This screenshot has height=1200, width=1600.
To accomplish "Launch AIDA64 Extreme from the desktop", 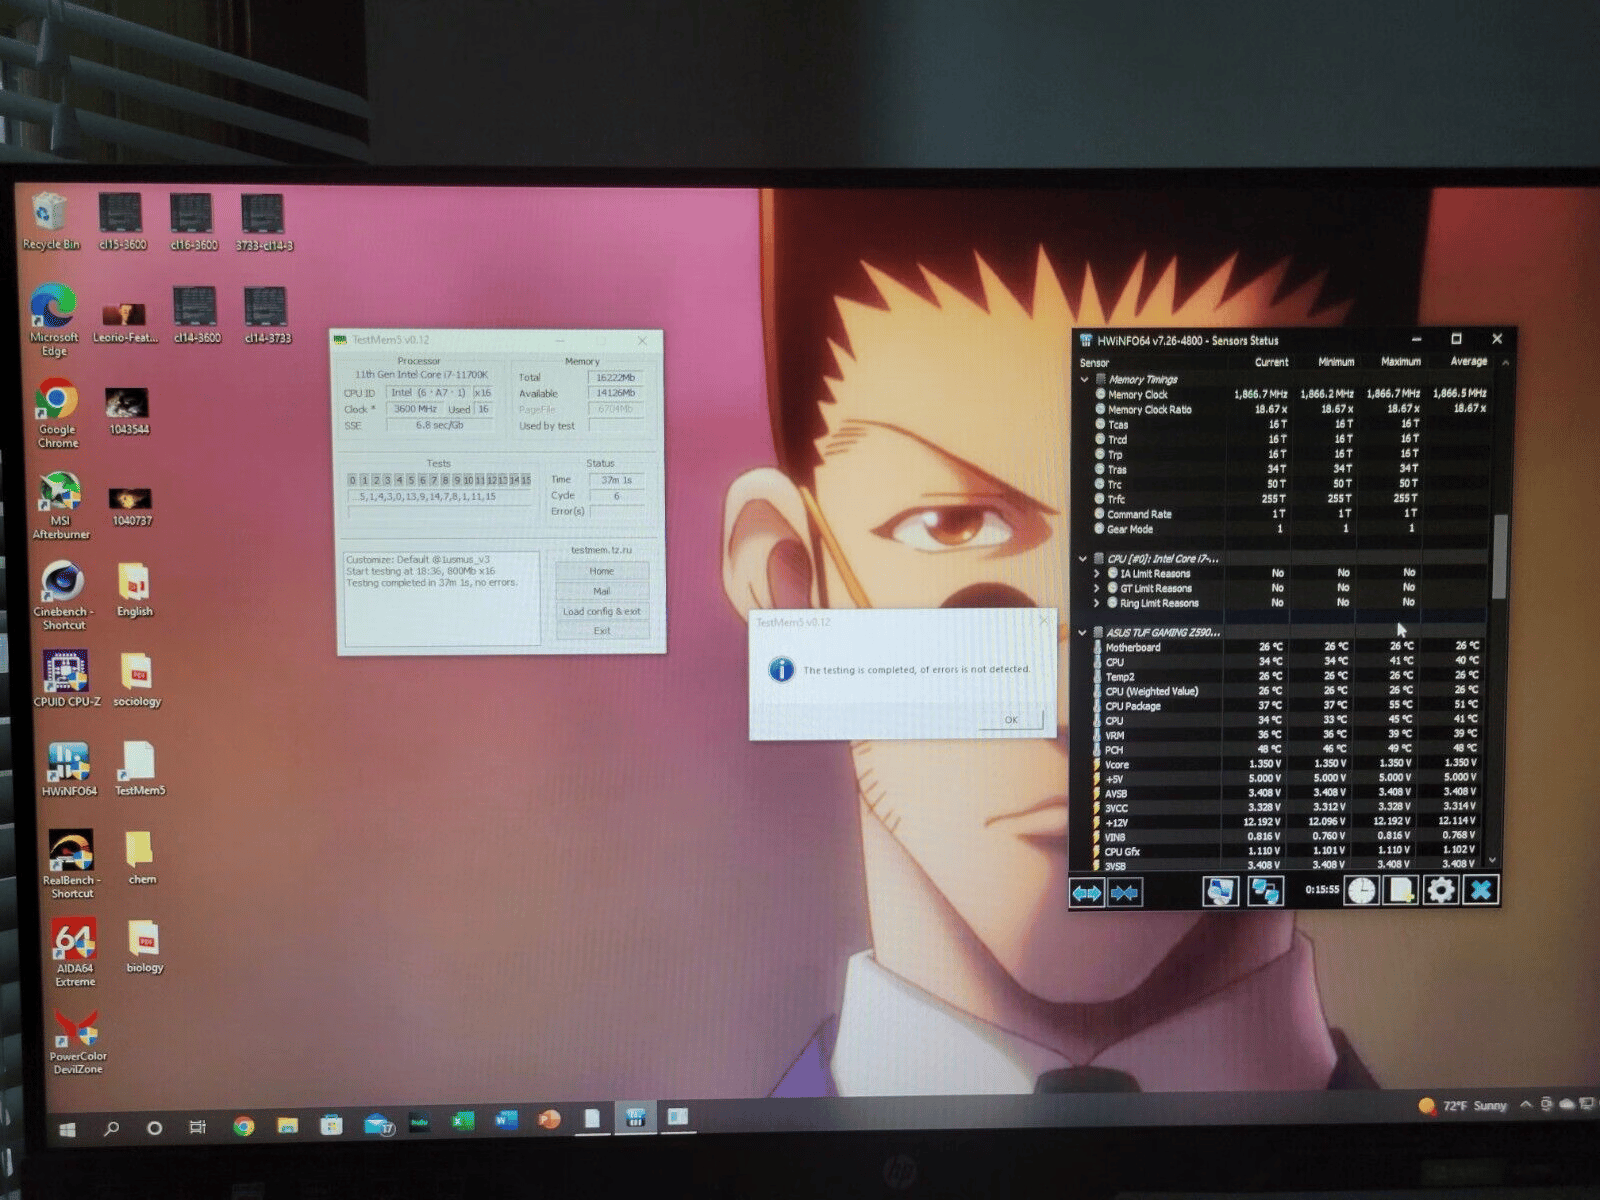I will [x=74, y=952].
